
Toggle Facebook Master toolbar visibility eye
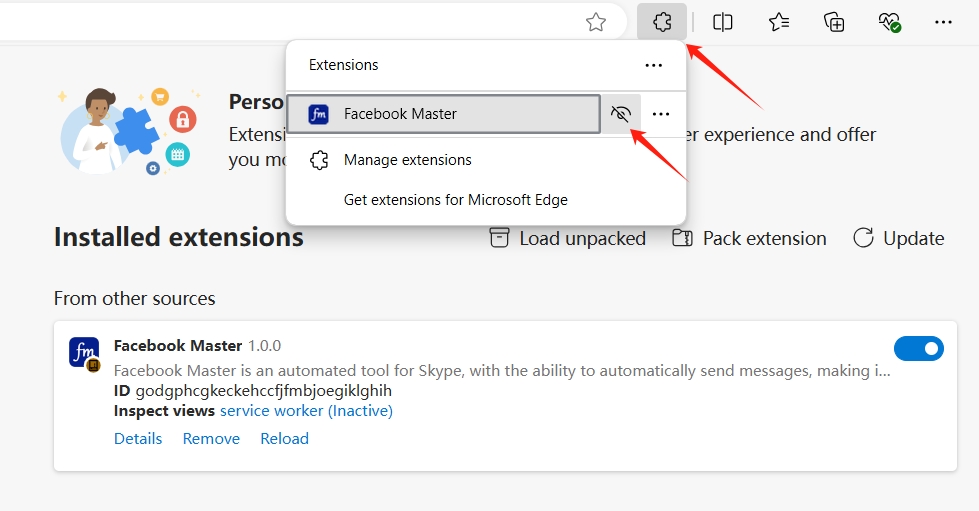point(621,114)
